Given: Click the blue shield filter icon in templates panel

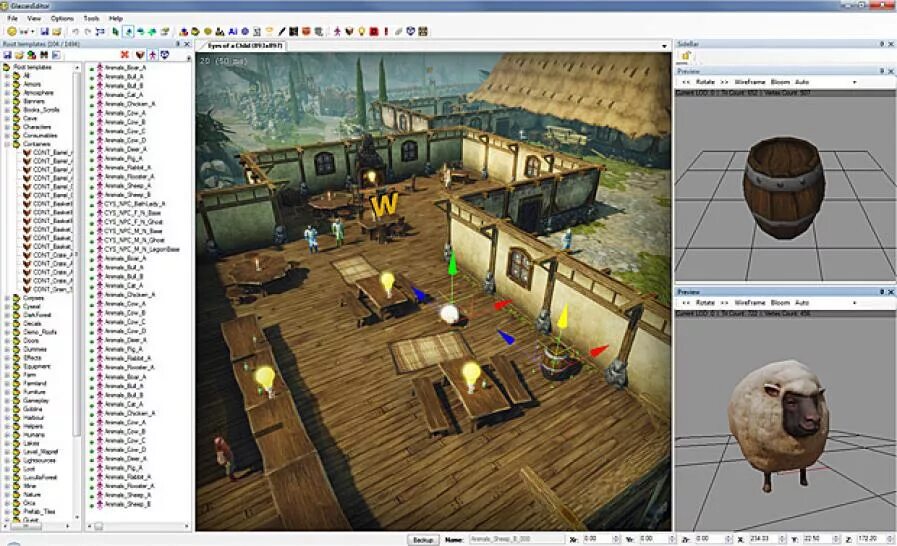Looking at the screenshot, I should [165, 54].
